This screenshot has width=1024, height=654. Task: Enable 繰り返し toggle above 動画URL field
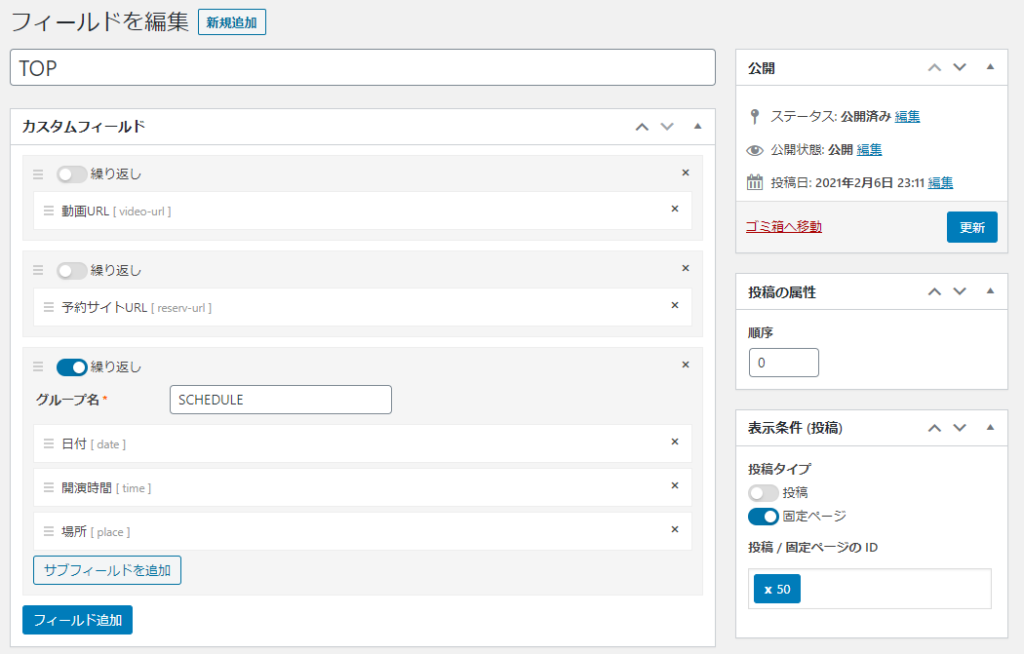click(71, 174)
